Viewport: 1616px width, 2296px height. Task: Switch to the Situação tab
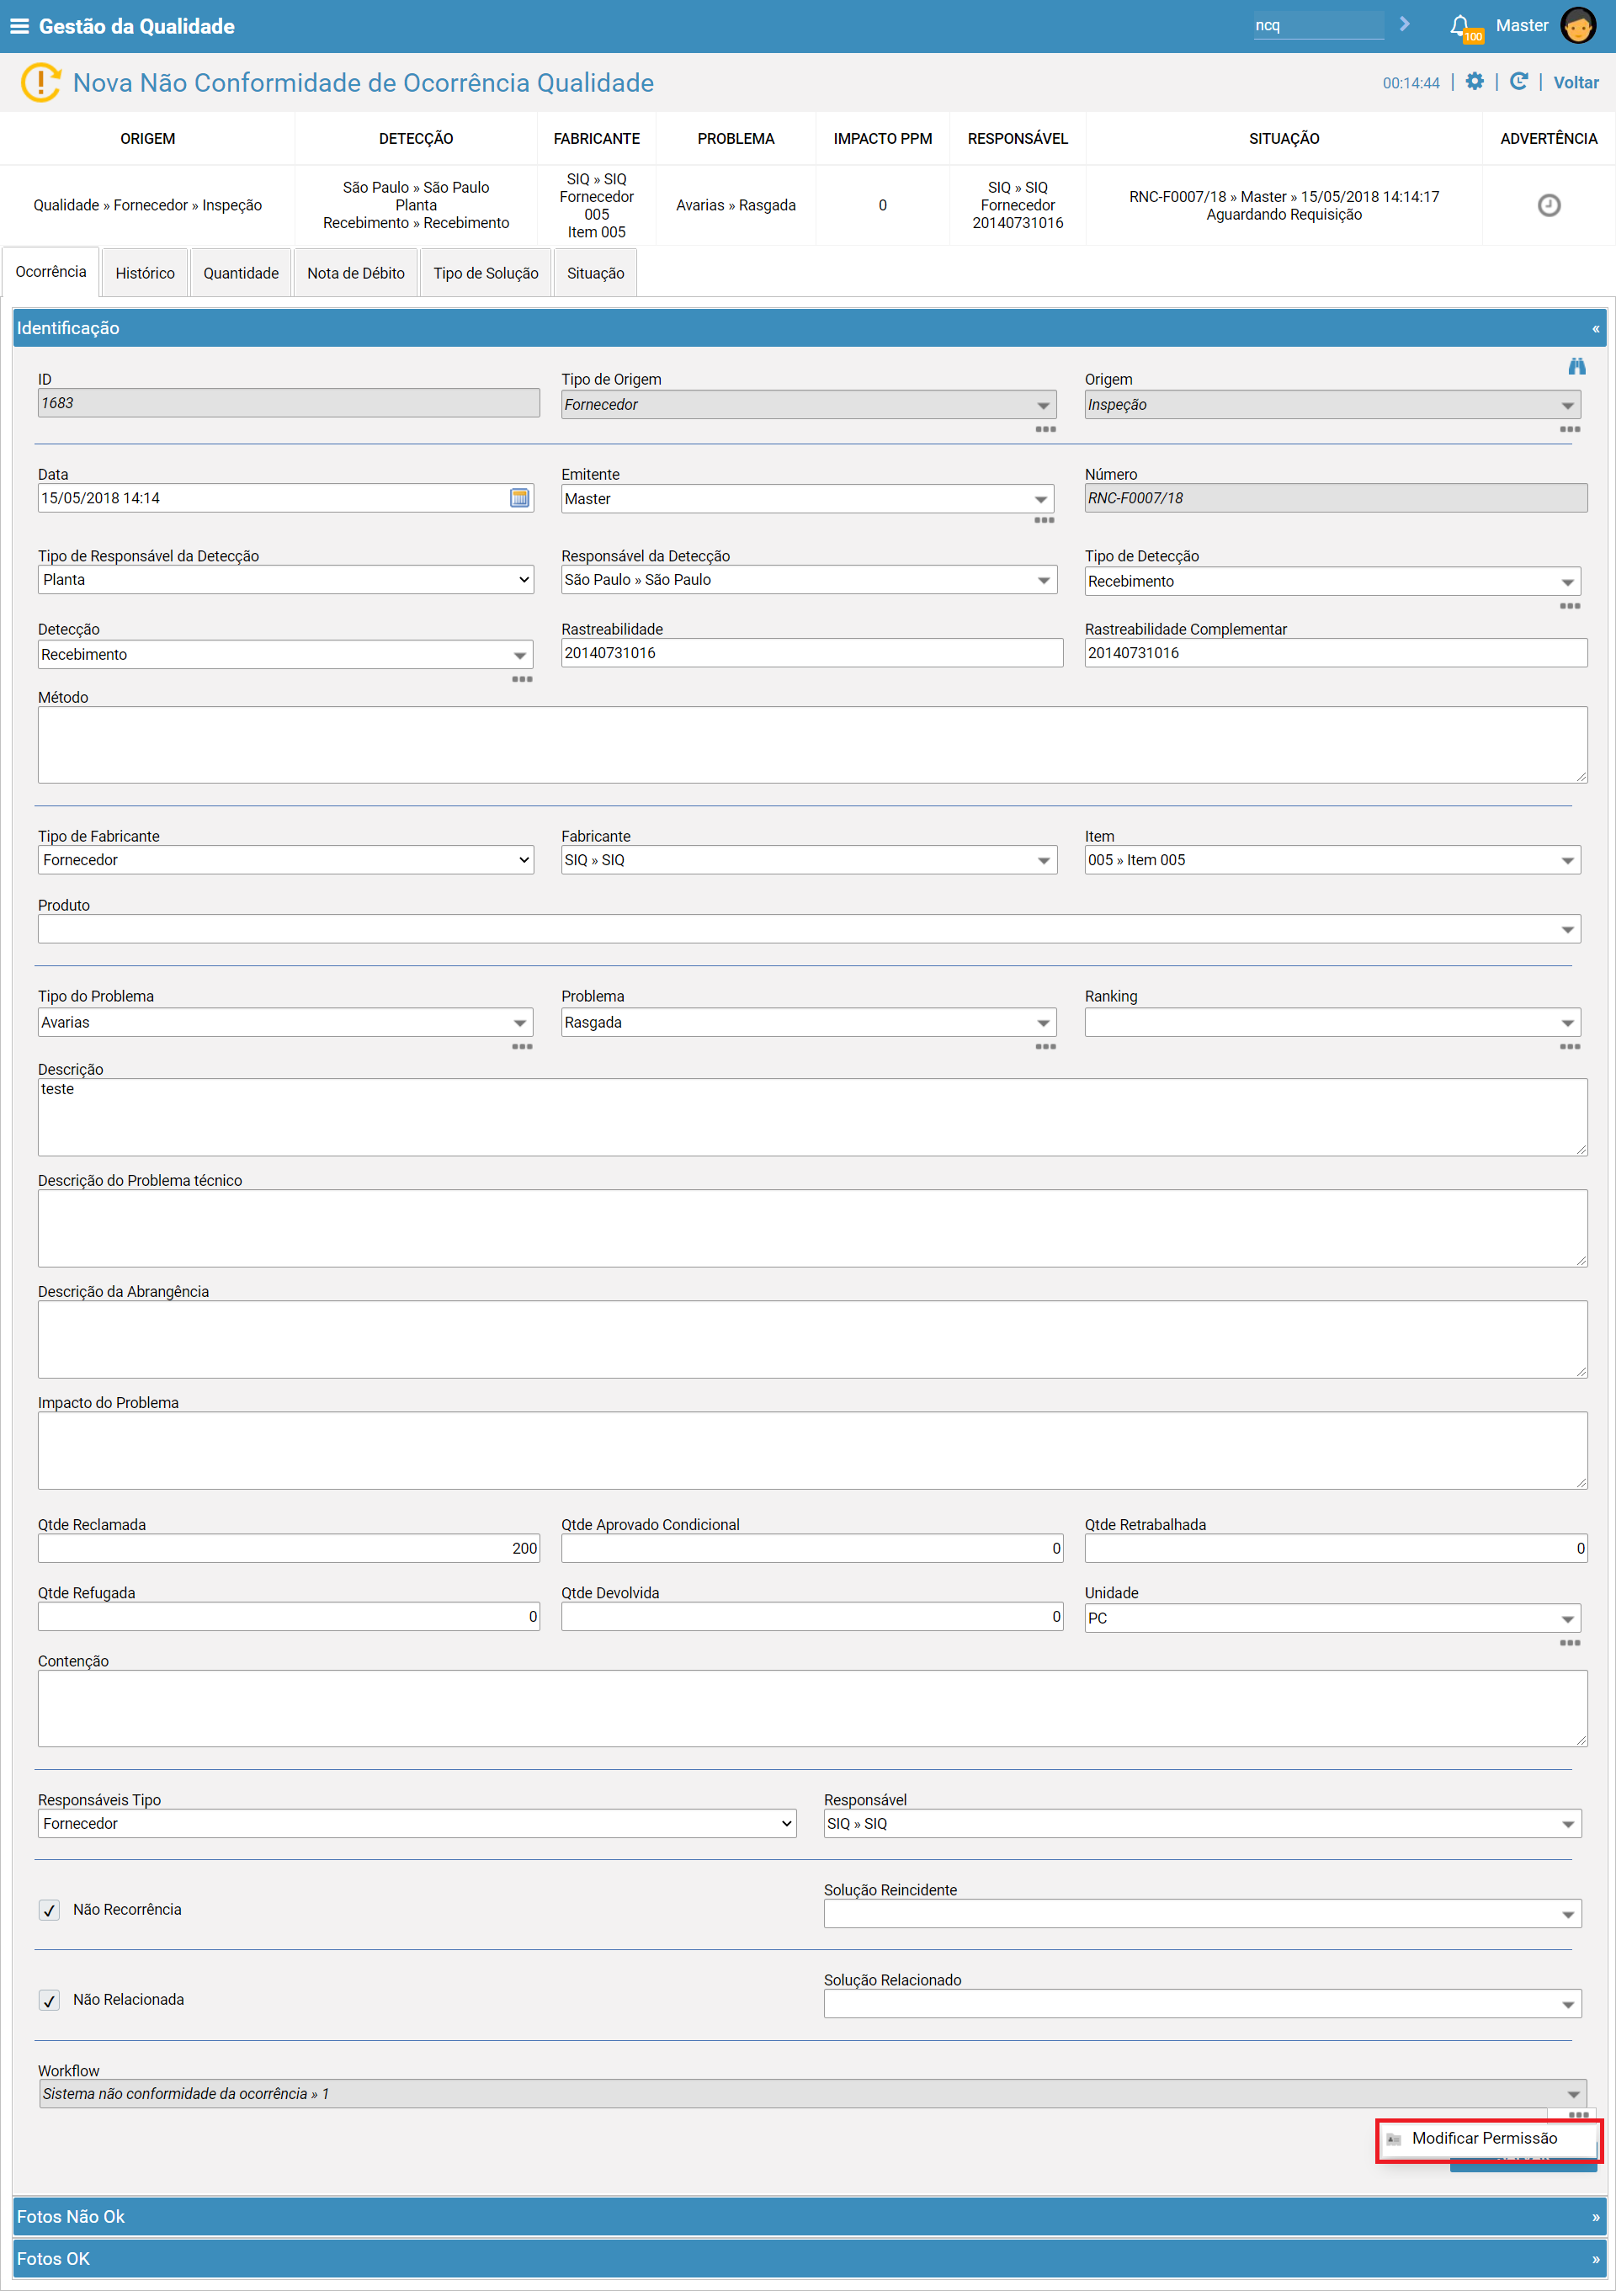pyautogui.click(x=596, y=273)
